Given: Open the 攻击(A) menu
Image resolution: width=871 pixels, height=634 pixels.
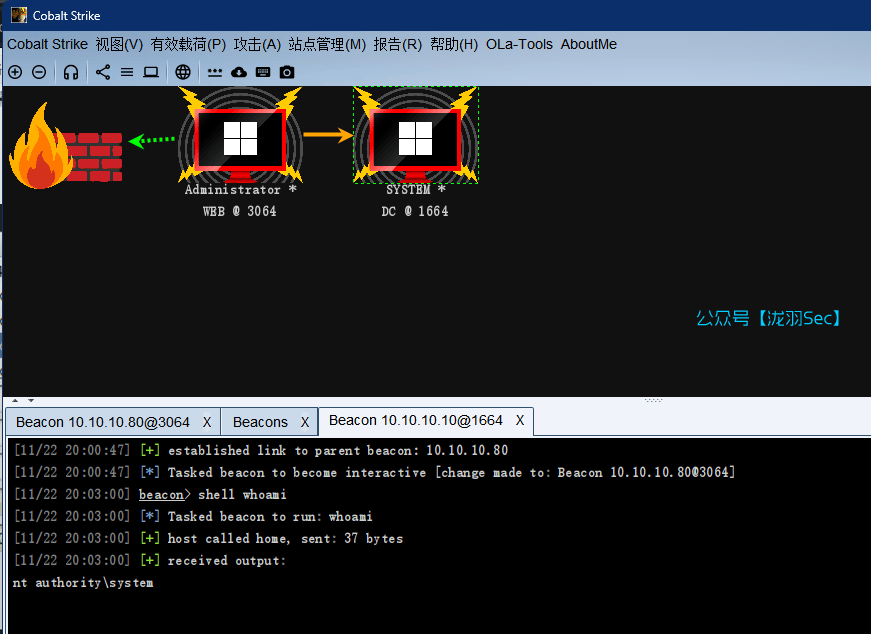Looking at the screenshot, I should 257,44.
